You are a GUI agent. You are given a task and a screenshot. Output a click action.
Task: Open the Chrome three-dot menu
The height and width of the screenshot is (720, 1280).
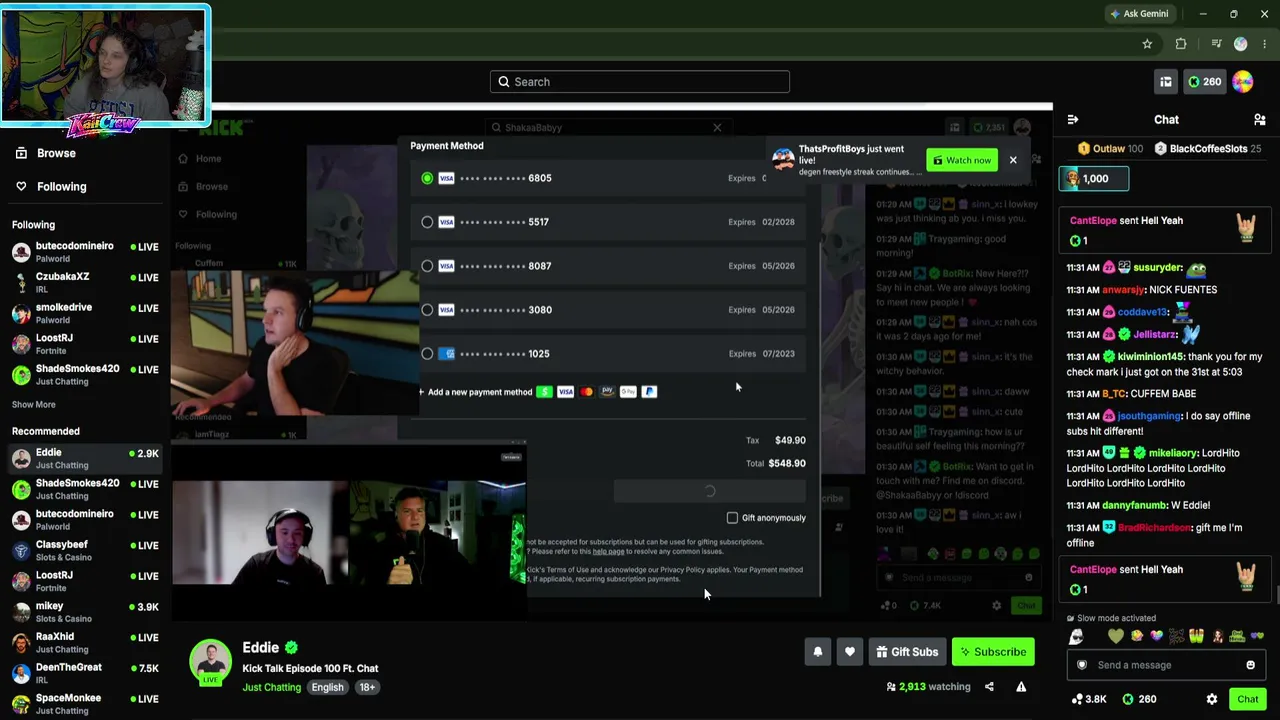[1264, 44]
